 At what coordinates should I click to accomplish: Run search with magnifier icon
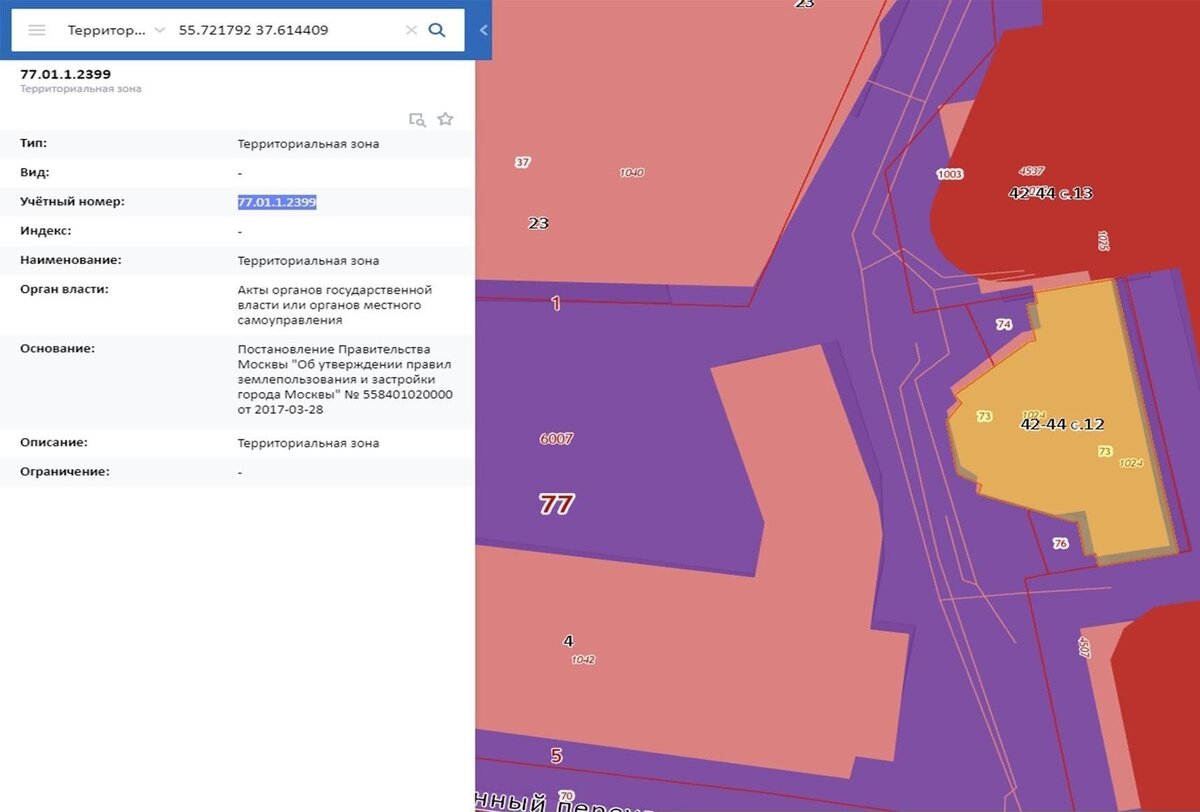(x=437, y=30)
